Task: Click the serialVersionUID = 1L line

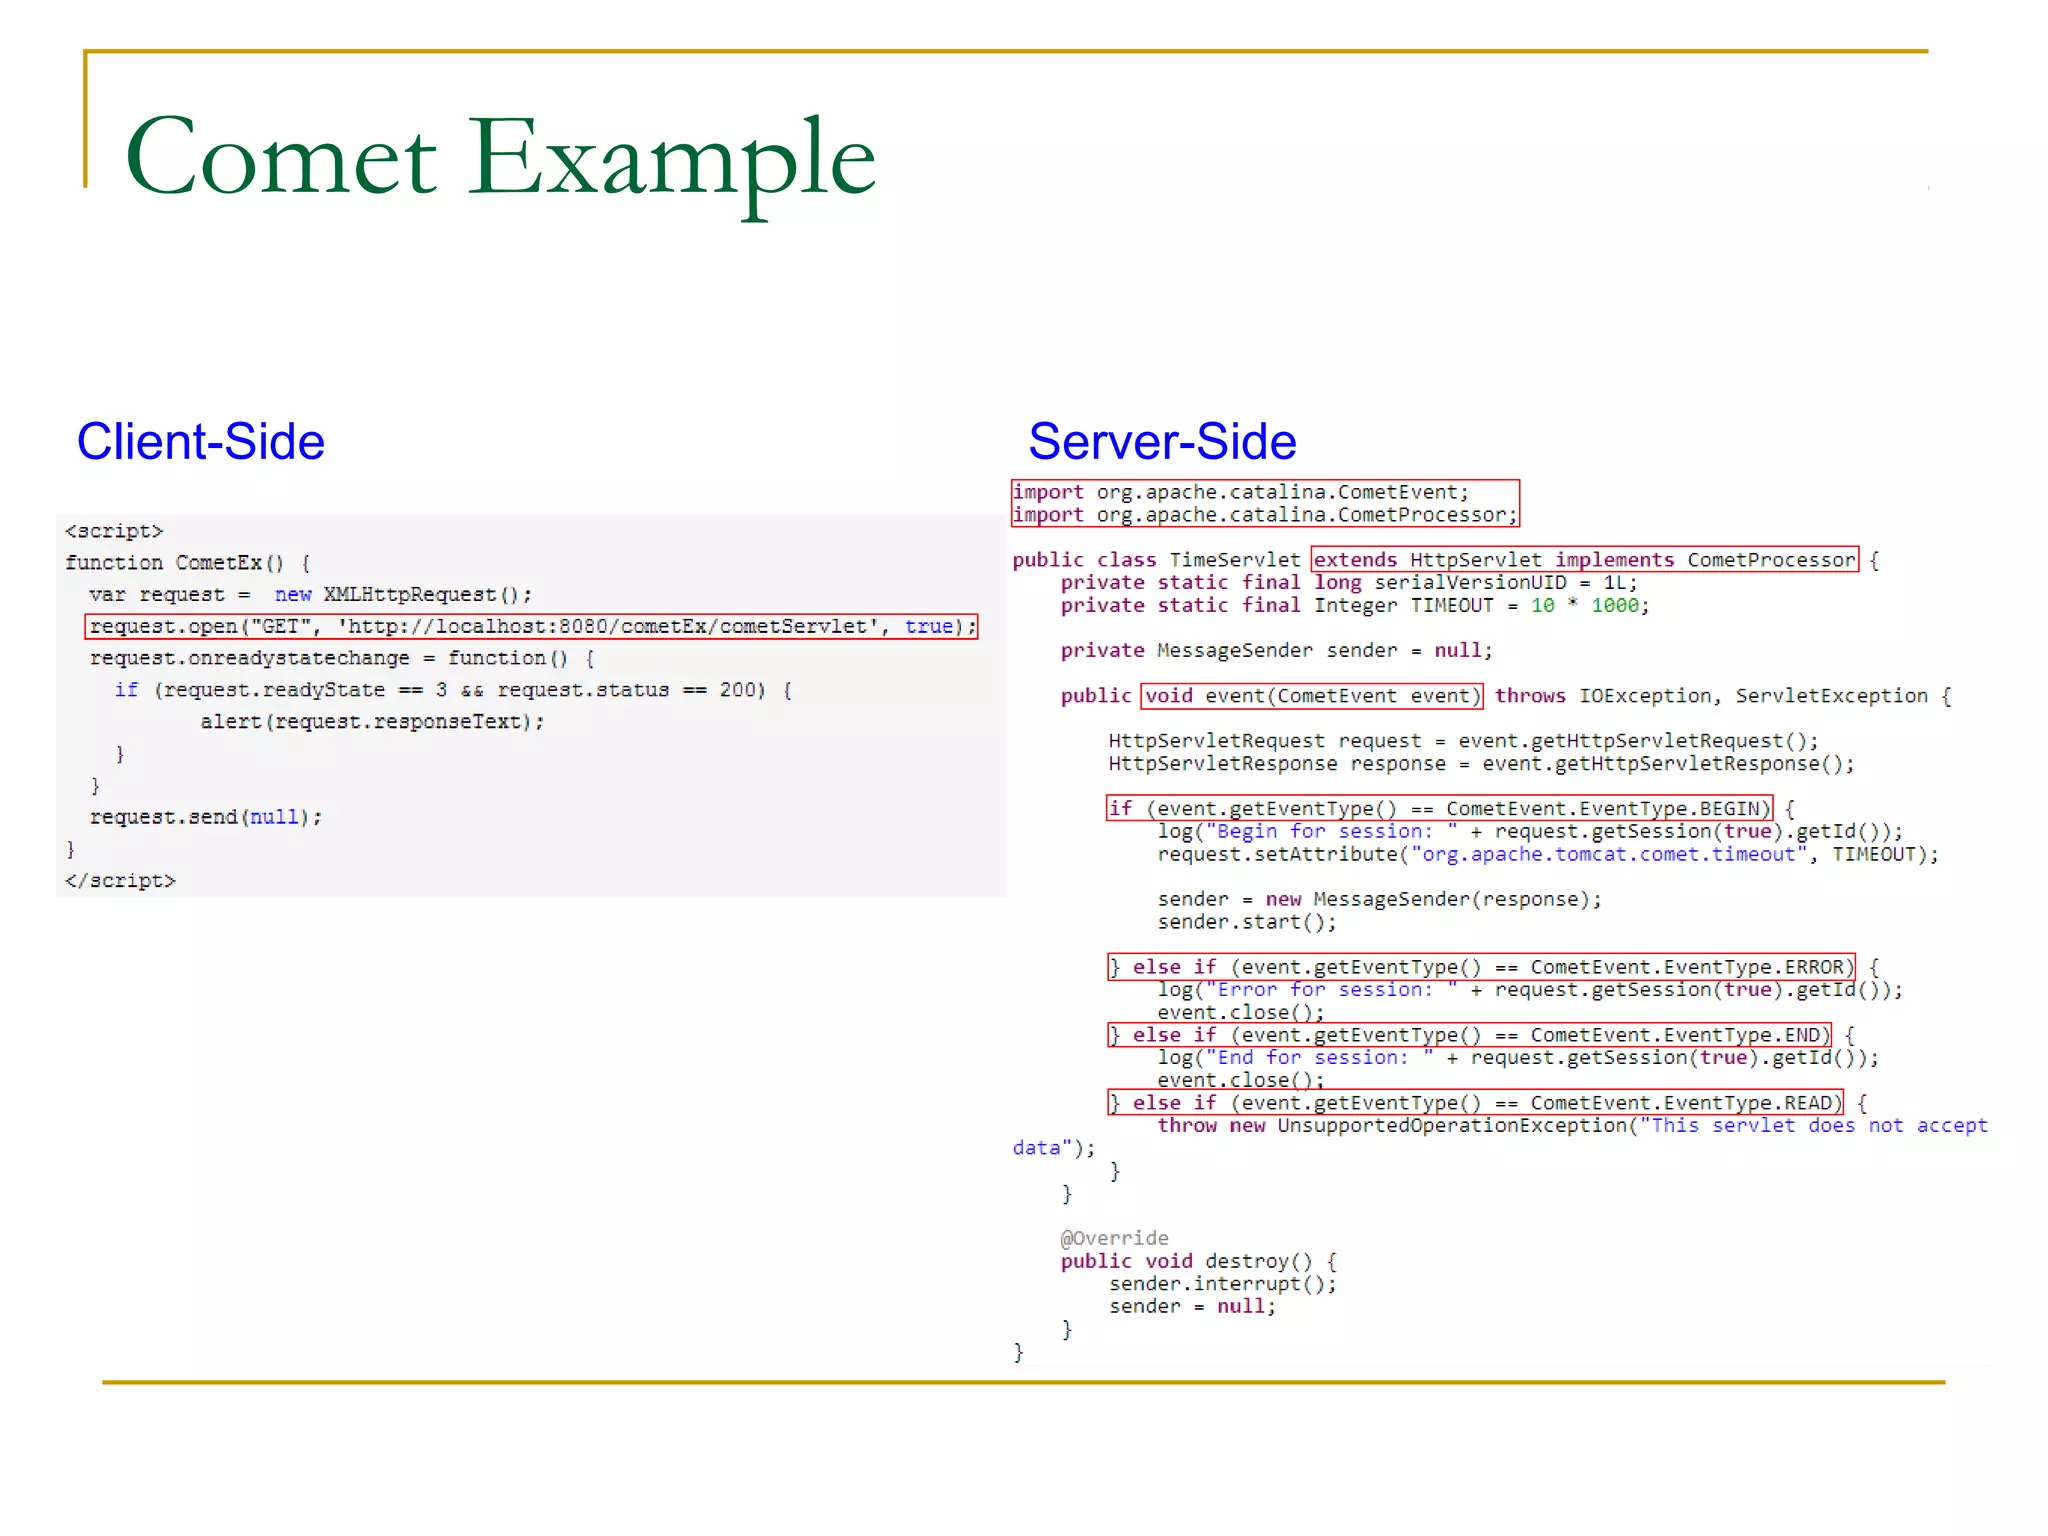Action: click(x=1349, y=583)
